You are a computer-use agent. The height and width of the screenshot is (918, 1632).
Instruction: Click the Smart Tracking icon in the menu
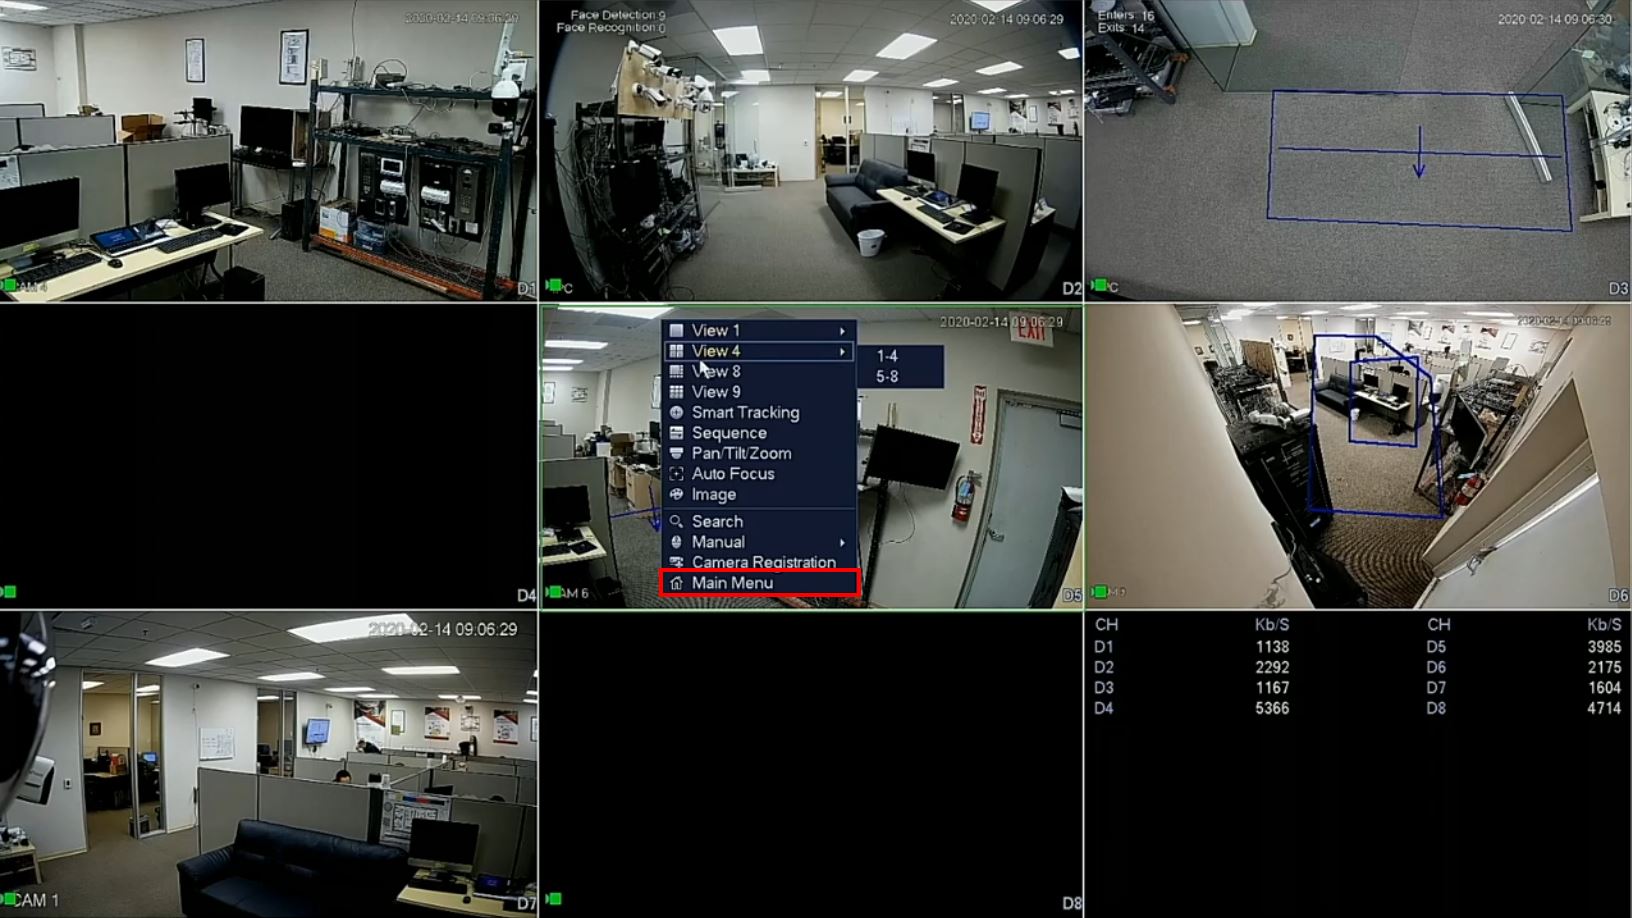click(x=676, y=412)
